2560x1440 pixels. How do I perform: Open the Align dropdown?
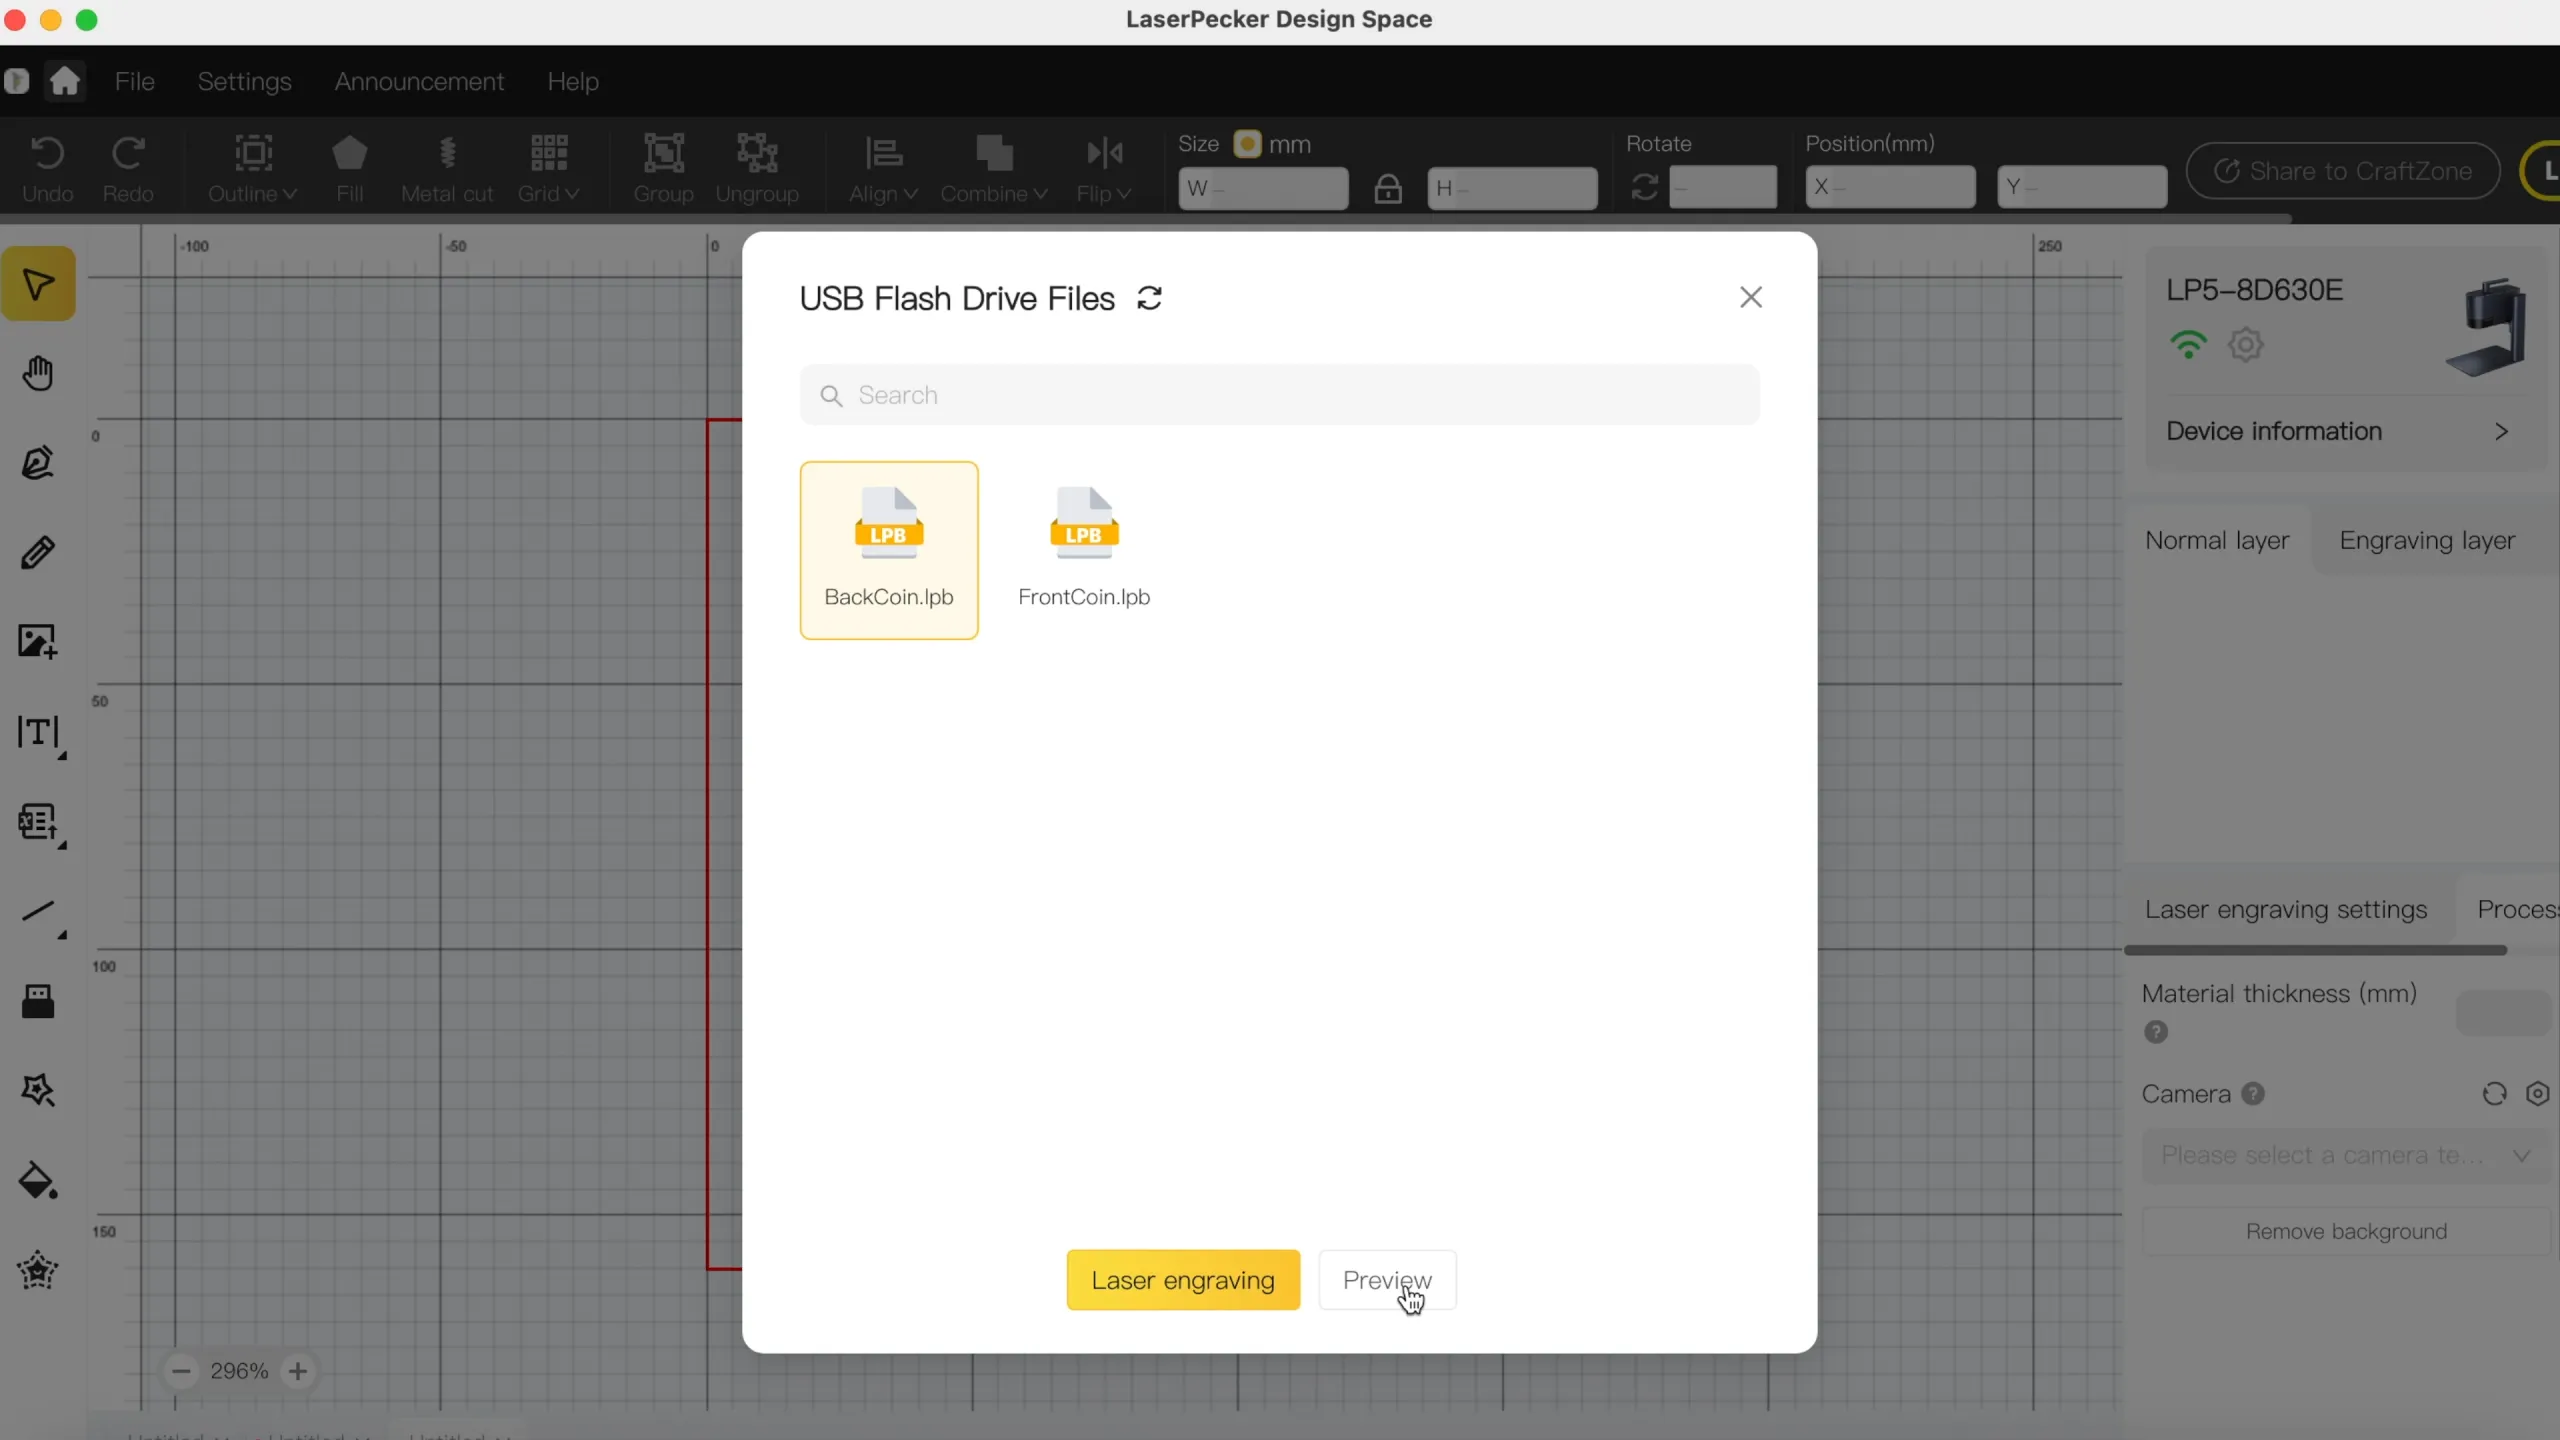(883, 169)
